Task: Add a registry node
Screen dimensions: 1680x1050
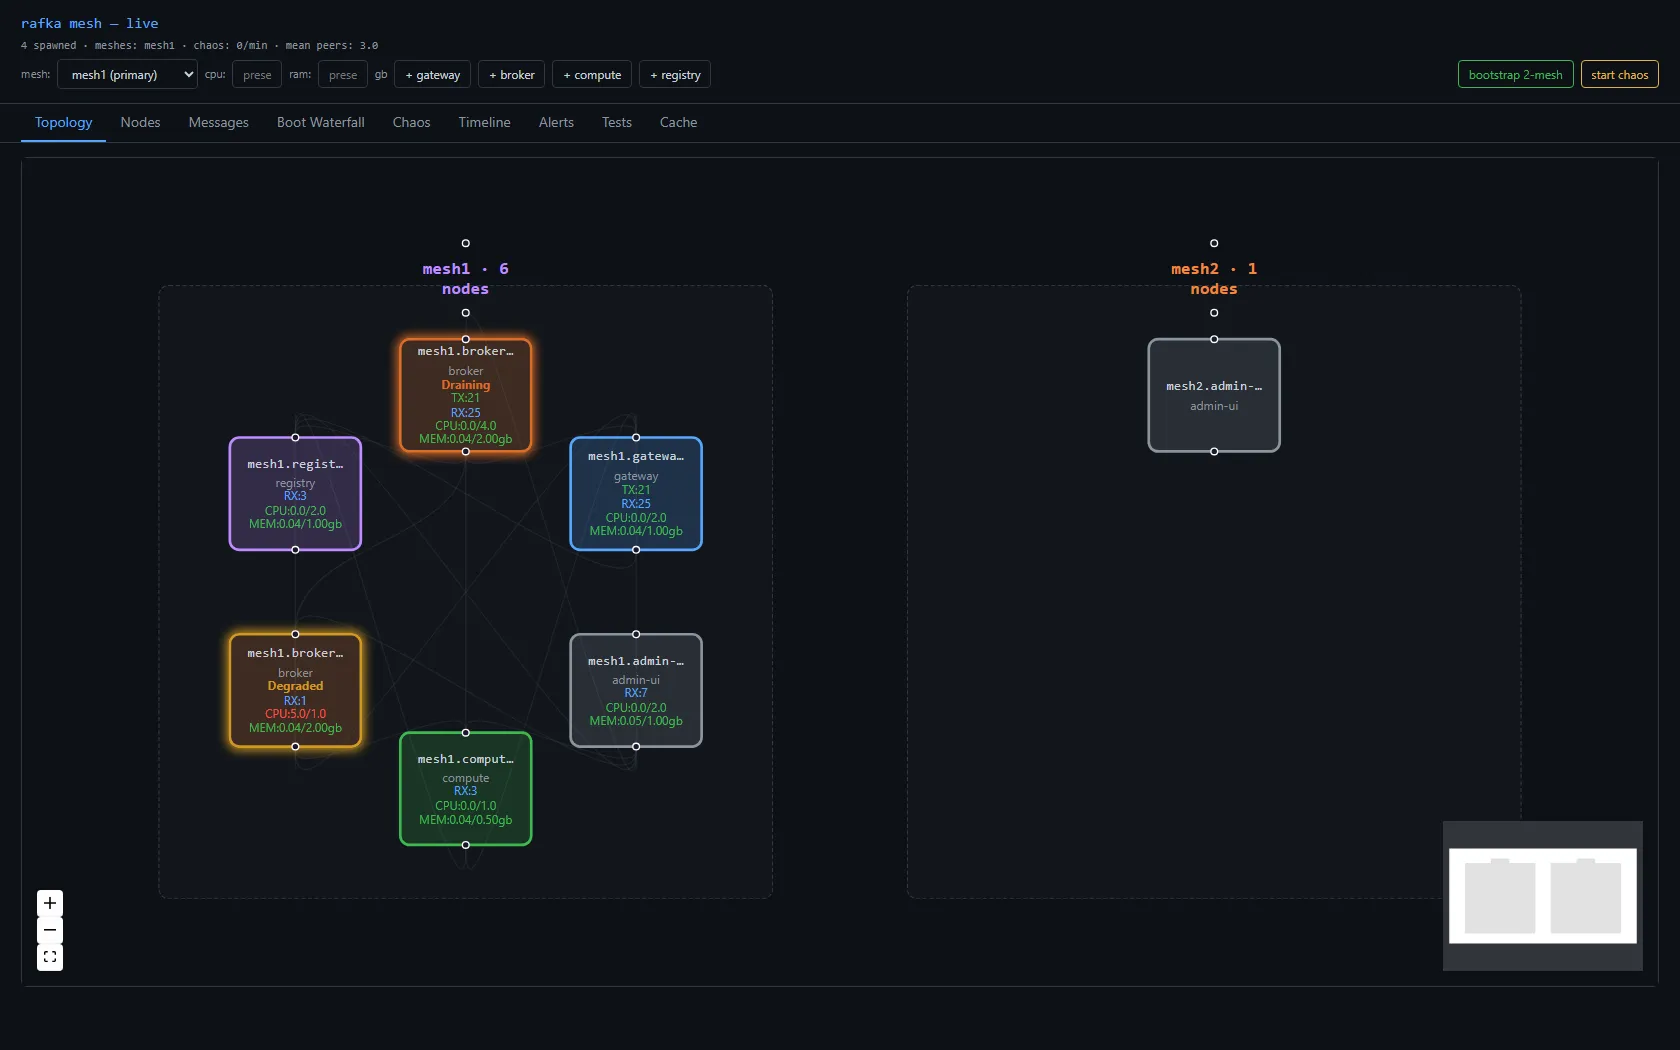Action: pos(675,75)
